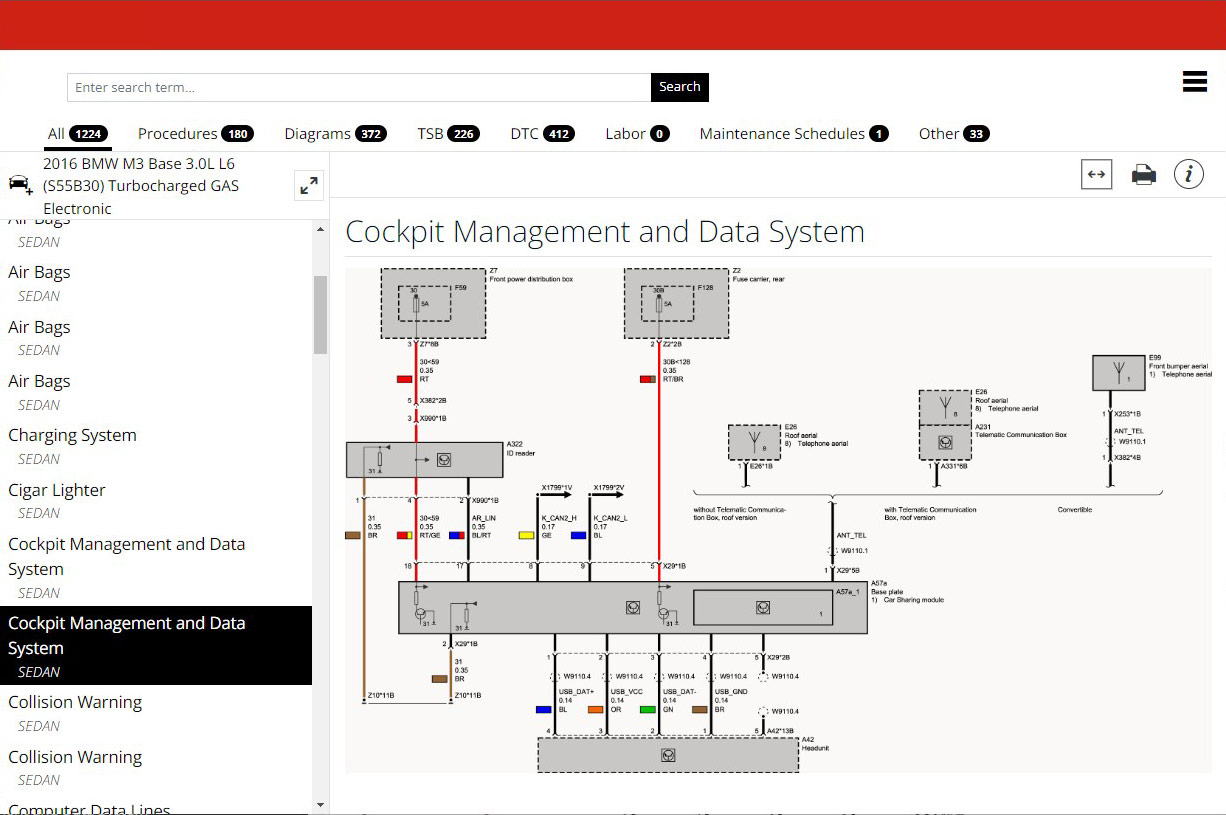Toggle the fit-width arrows icon
This screenshot has width=1226, height=815.
(1096, 175)
